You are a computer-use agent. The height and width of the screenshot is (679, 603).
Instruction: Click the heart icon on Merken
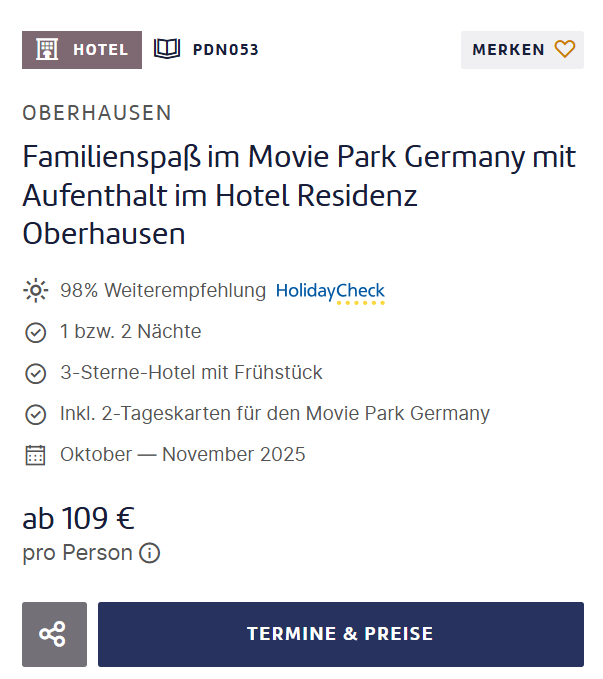[x=565, y=49]
